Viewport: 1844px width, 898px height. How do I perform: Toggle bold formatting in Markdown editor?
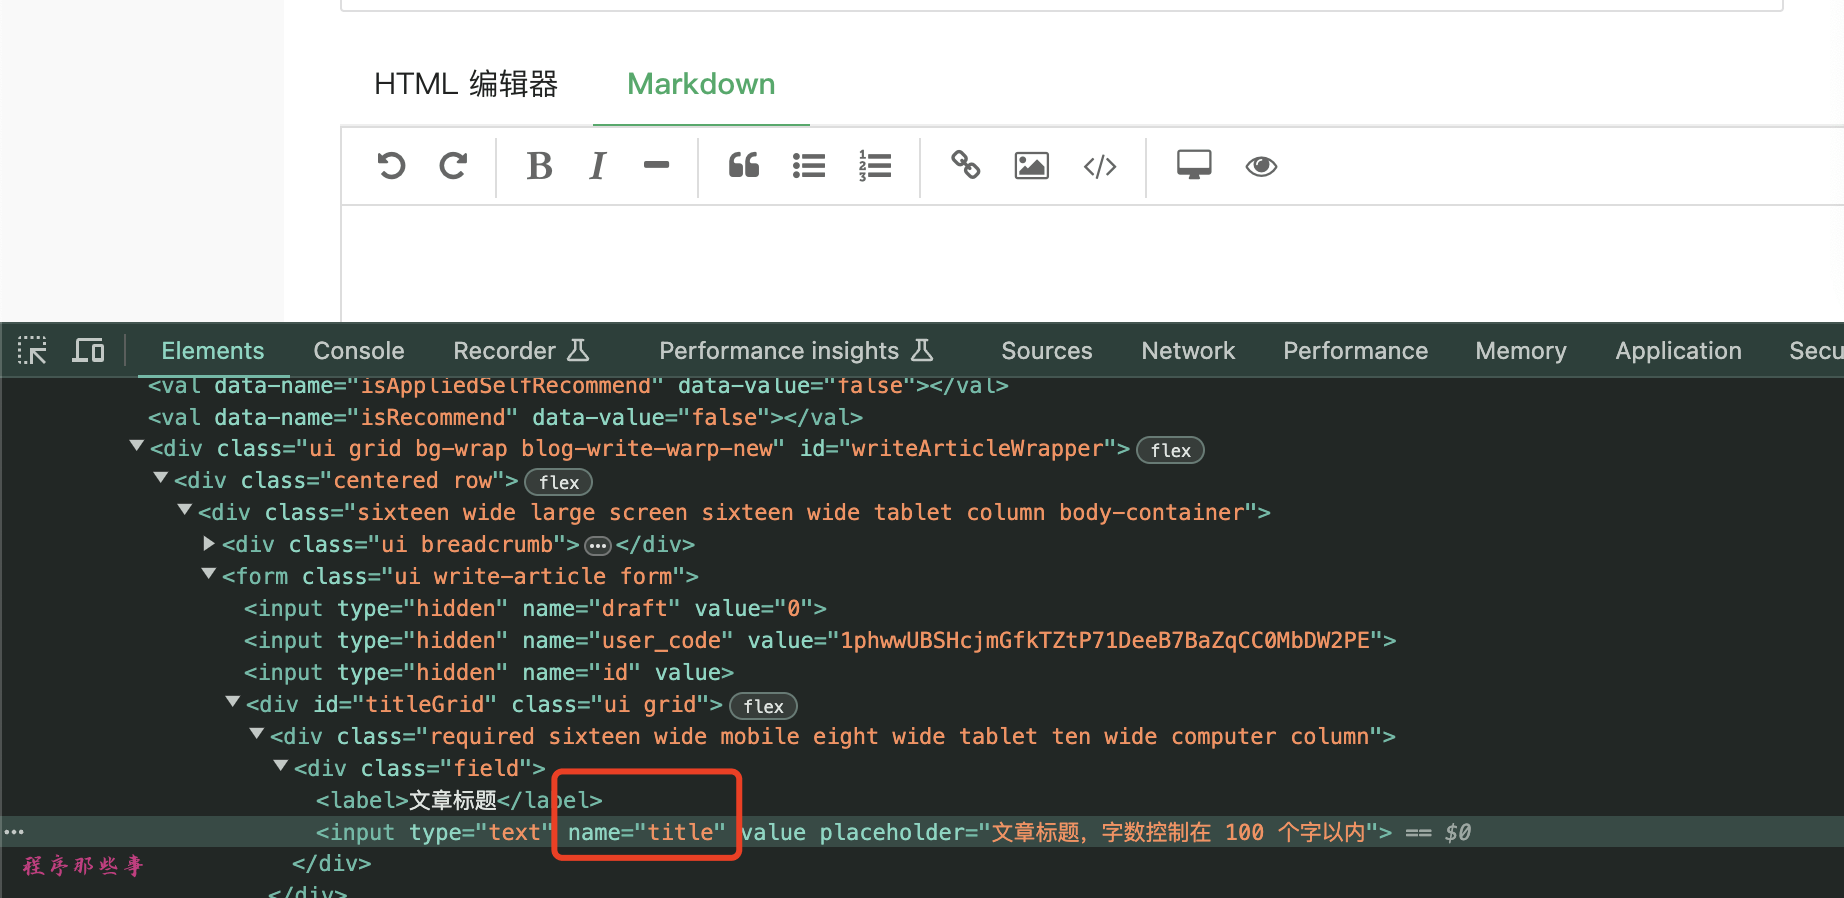[x=539, y=166]
